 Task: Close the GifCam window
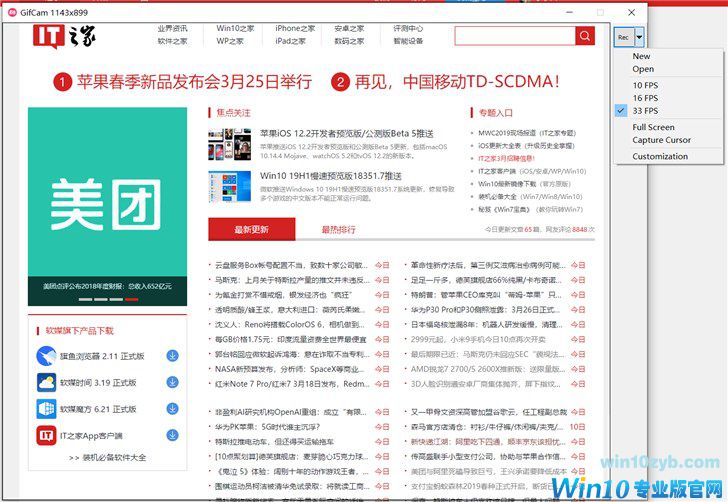coord(631,13)
